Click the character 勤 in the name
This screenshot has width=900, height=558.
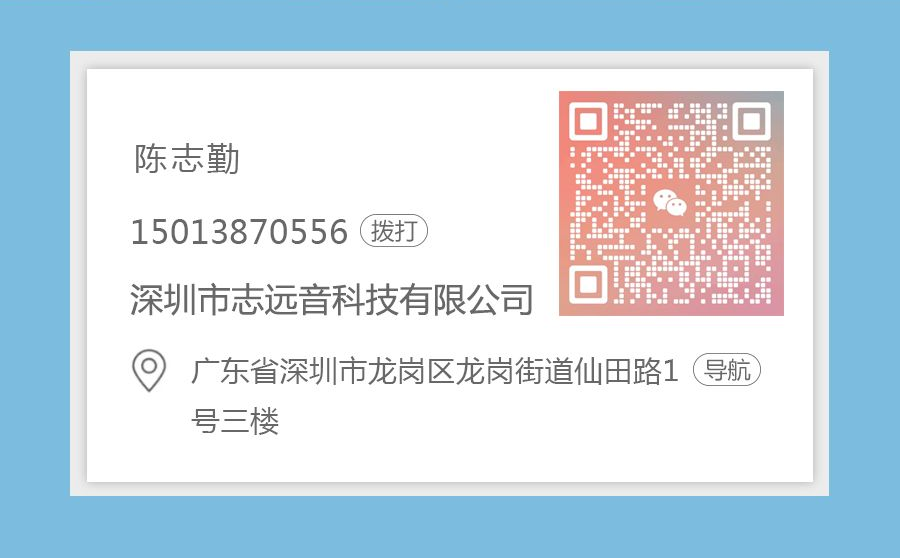click(x=223, y=159)
